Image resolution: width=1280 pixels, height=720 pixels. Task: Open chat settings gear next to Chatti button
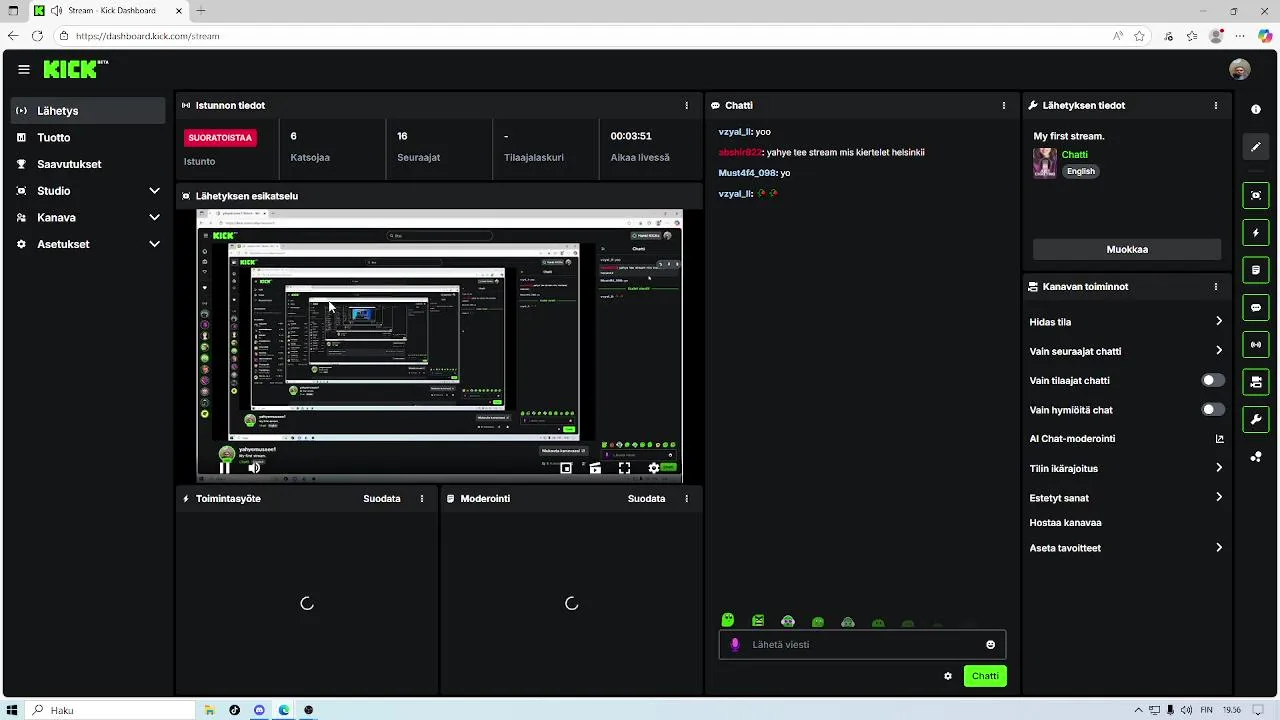[948, 676]
